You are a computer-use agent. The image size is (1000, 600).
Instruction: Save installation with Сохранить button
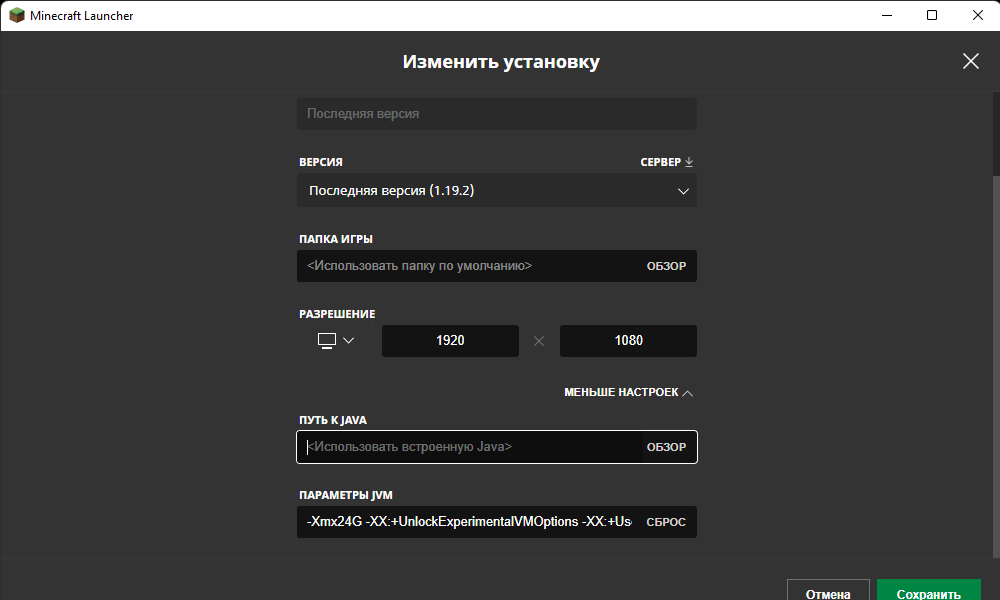929,590
